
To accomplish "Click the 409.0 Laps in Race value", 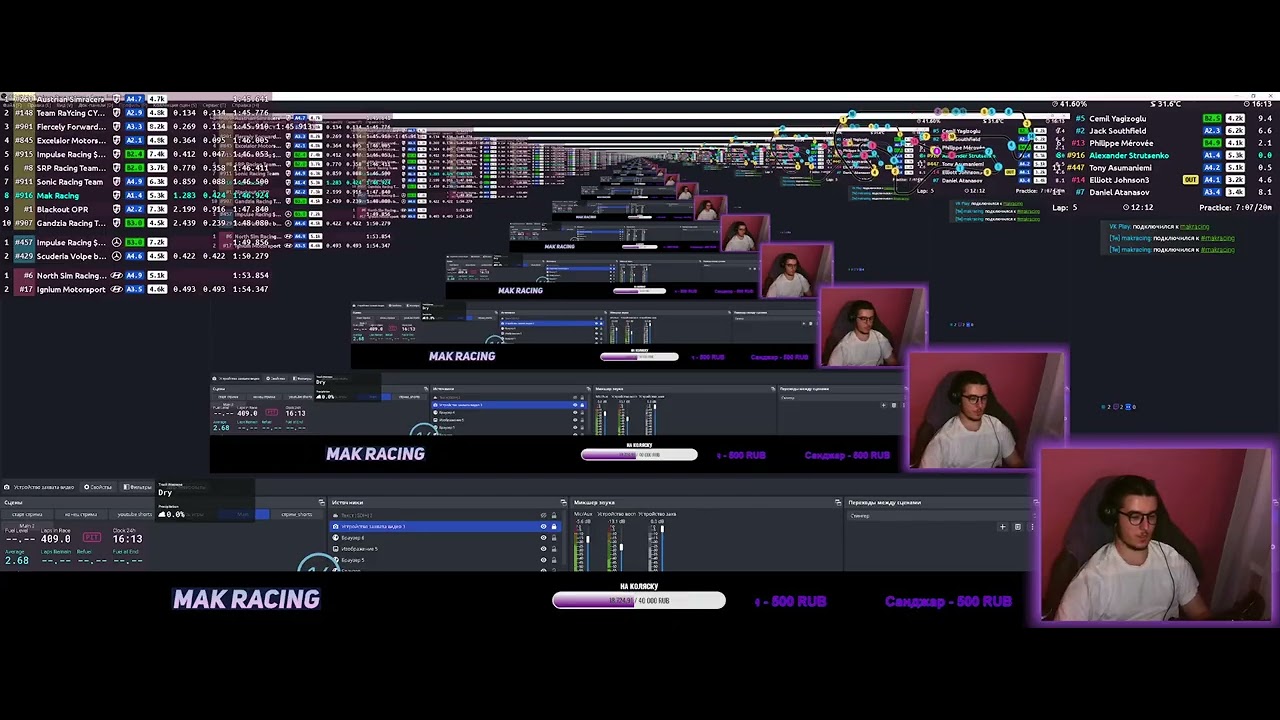I will (x=56, y=539).
